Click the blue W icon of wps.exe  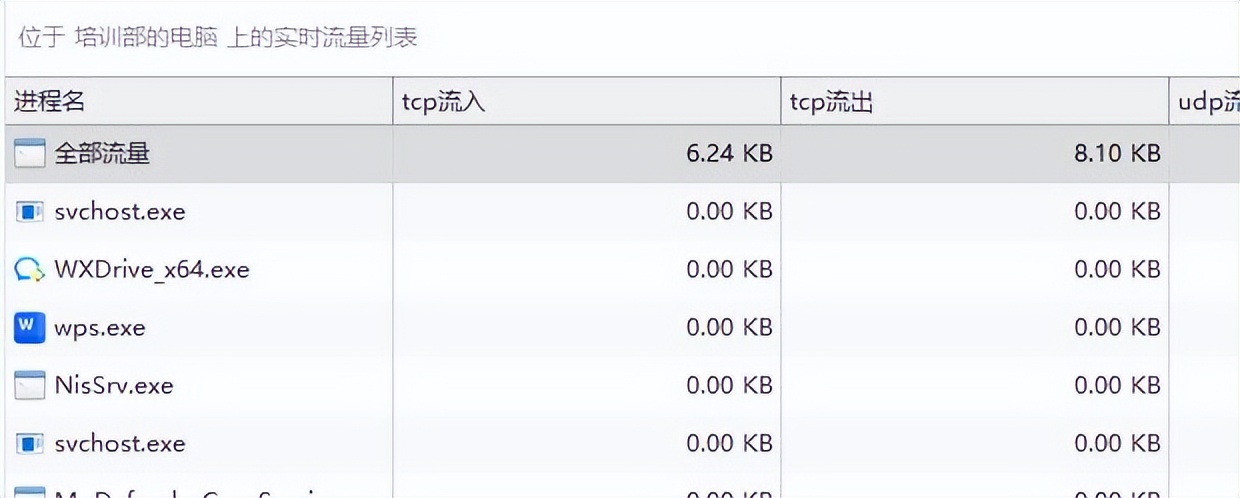coord(29,327)
